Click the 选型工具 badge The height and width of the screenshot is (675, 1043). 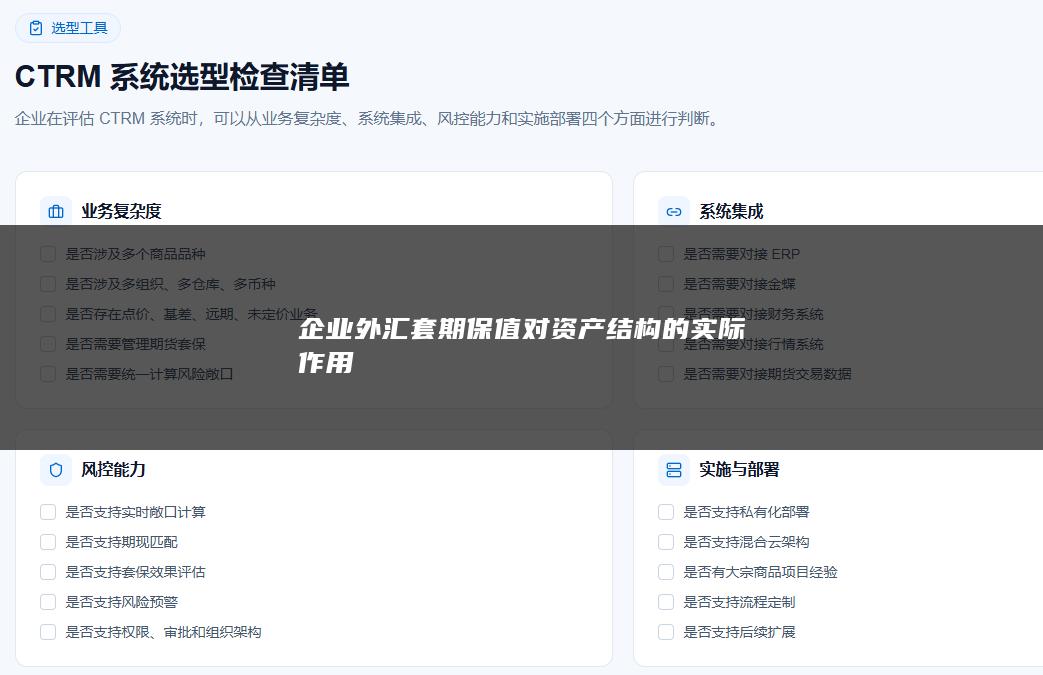(x=68, y=28)
